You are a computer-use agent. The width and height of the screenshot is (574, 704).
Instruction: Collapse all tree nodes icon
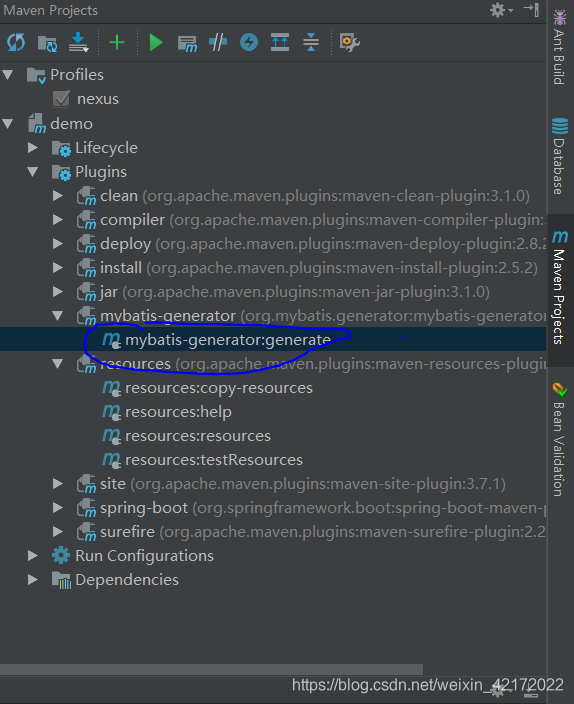[311, 43]
